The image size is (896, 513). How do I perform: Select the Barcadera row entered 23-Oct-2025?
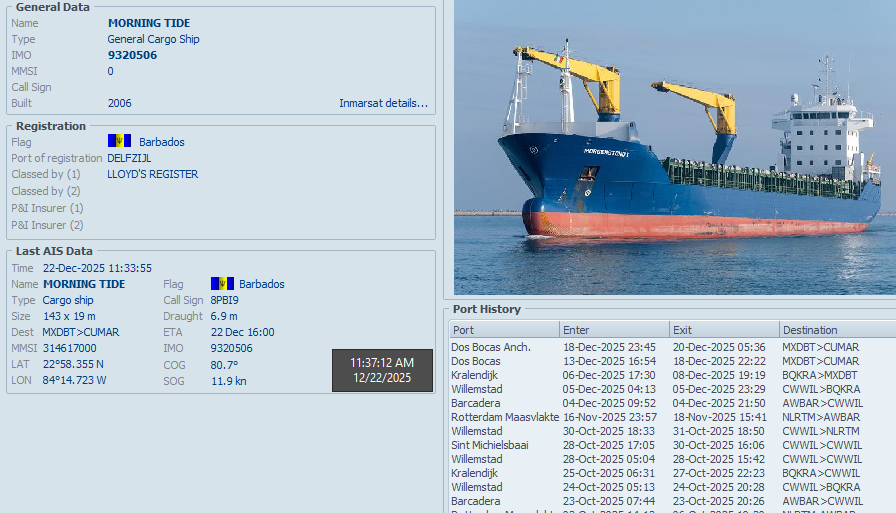tap(673, 501)
